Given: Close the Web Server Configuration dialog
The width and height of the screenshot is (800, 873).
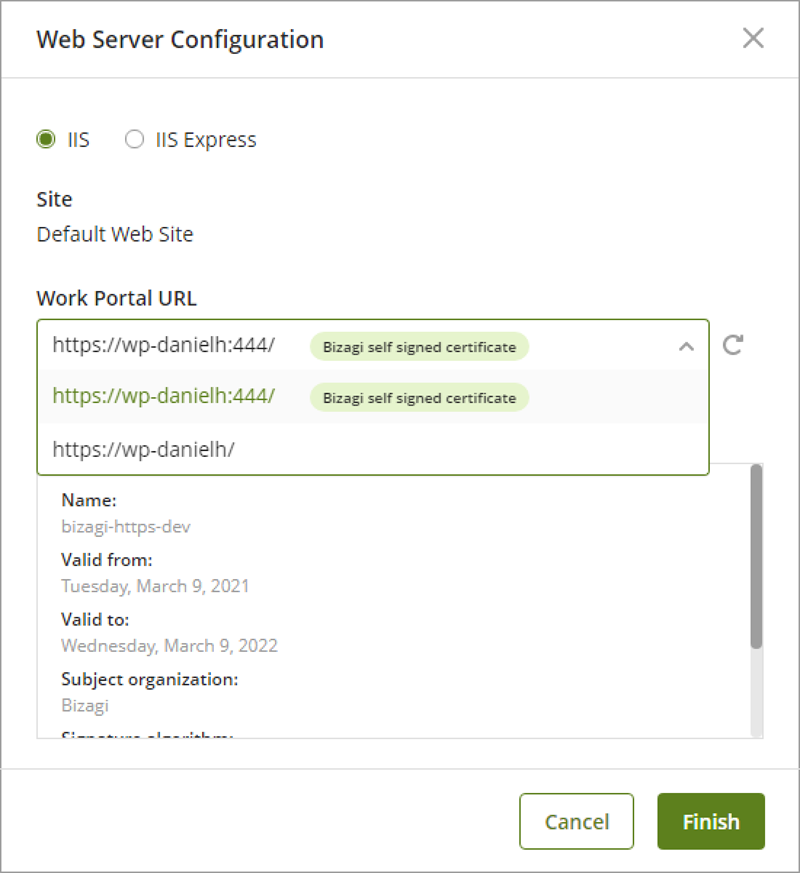Looking at the screenshot, I should click(x=753, y=38).
